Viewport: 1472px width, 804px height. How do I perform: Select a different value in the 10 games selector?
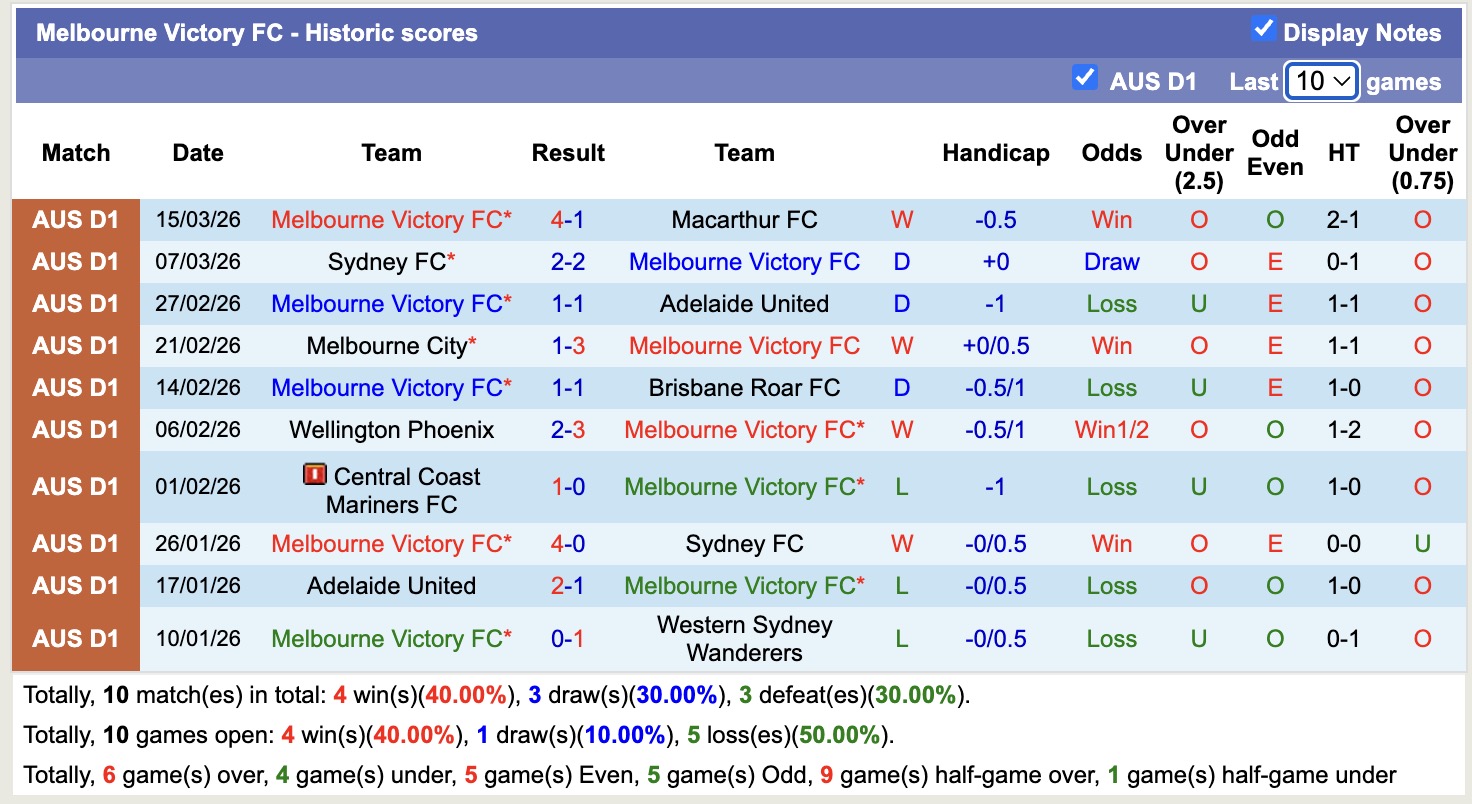(x=1321, y=80)
